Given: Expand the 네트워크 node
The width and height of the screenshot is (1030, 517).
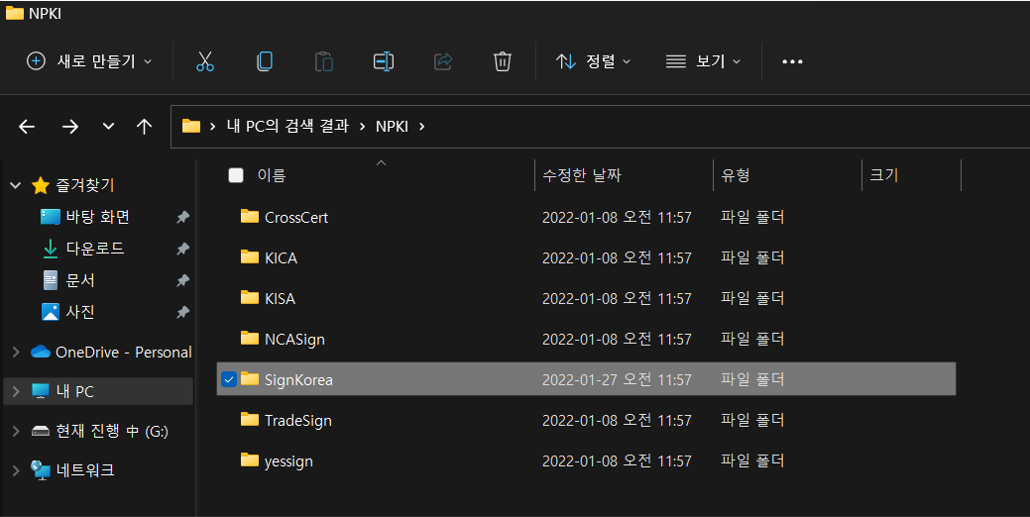Looking at the screenshot, I should click(16, 470).
